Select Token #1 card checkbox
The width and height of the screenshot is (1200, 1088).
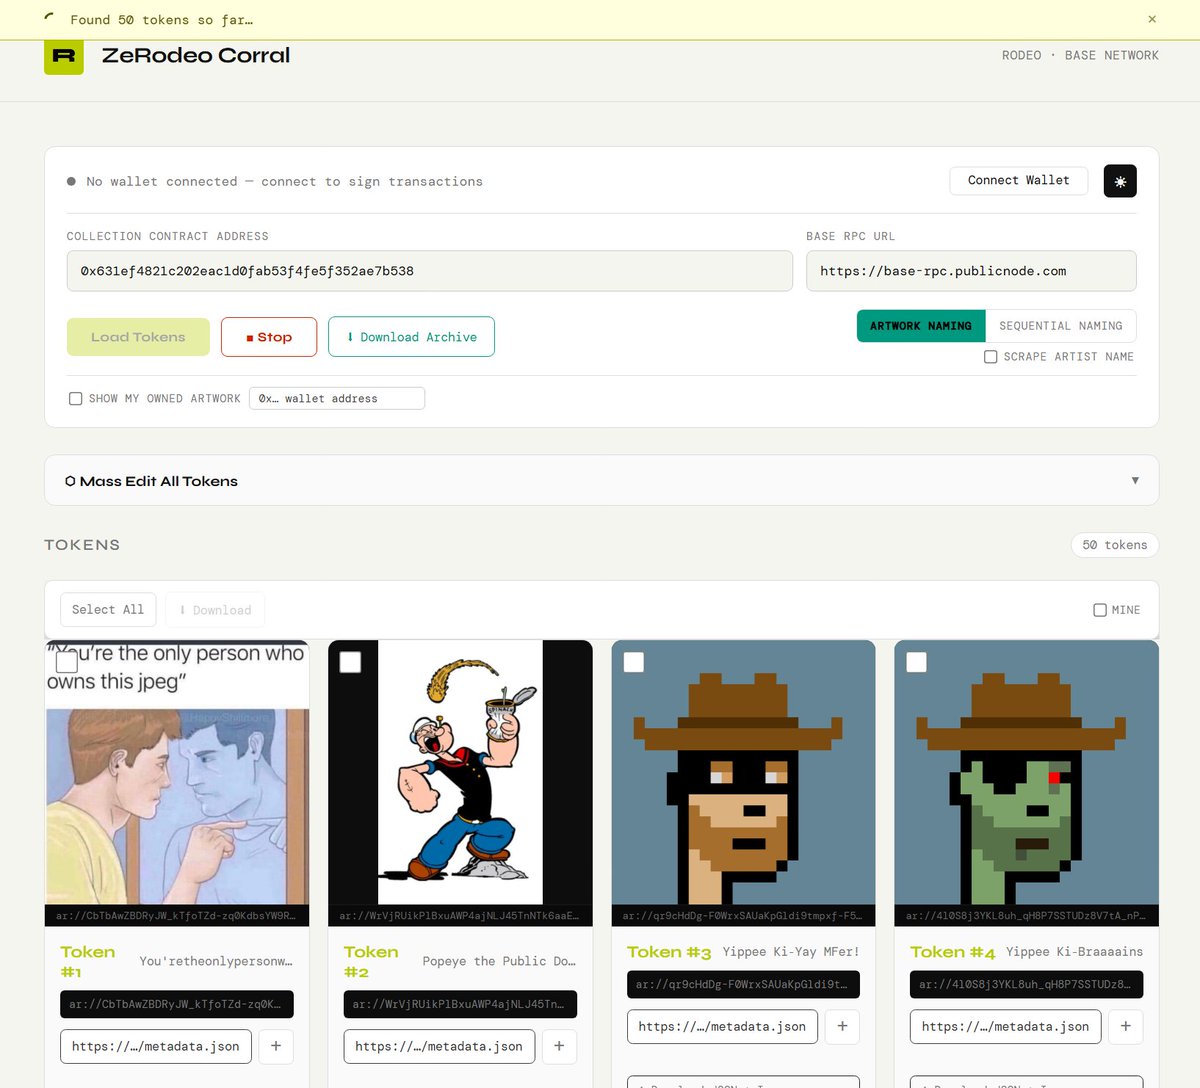coord(67,662)
